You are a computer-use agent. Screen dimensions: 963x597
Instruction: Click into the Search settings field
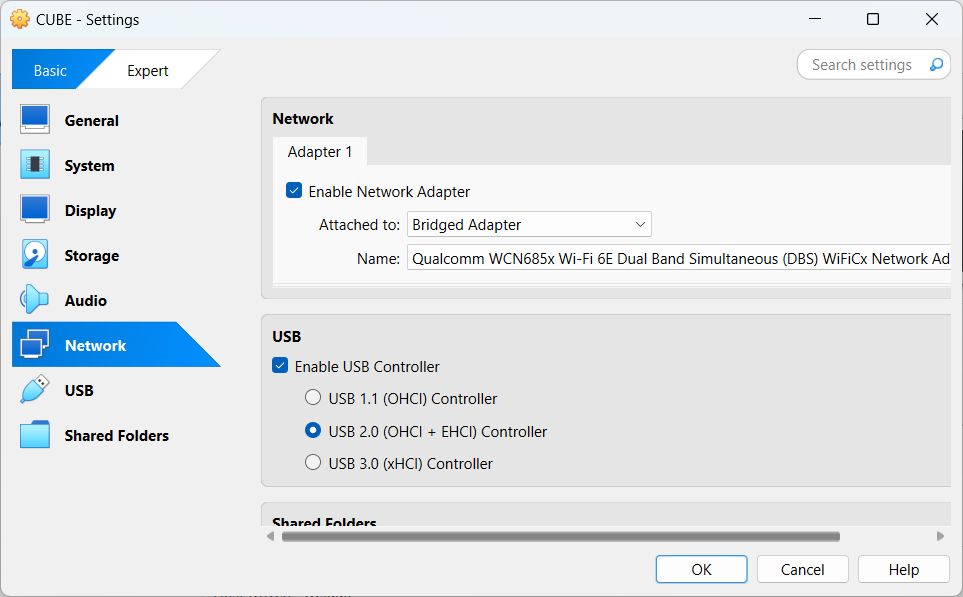[860, 65]
